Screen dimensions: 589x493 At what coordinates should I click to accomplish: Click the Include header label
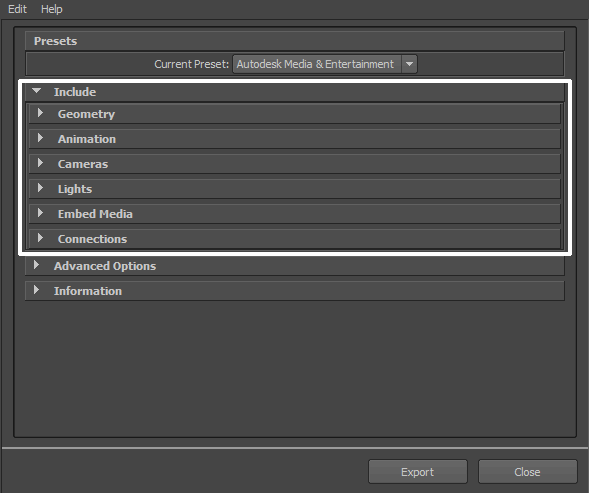point(75,92)
